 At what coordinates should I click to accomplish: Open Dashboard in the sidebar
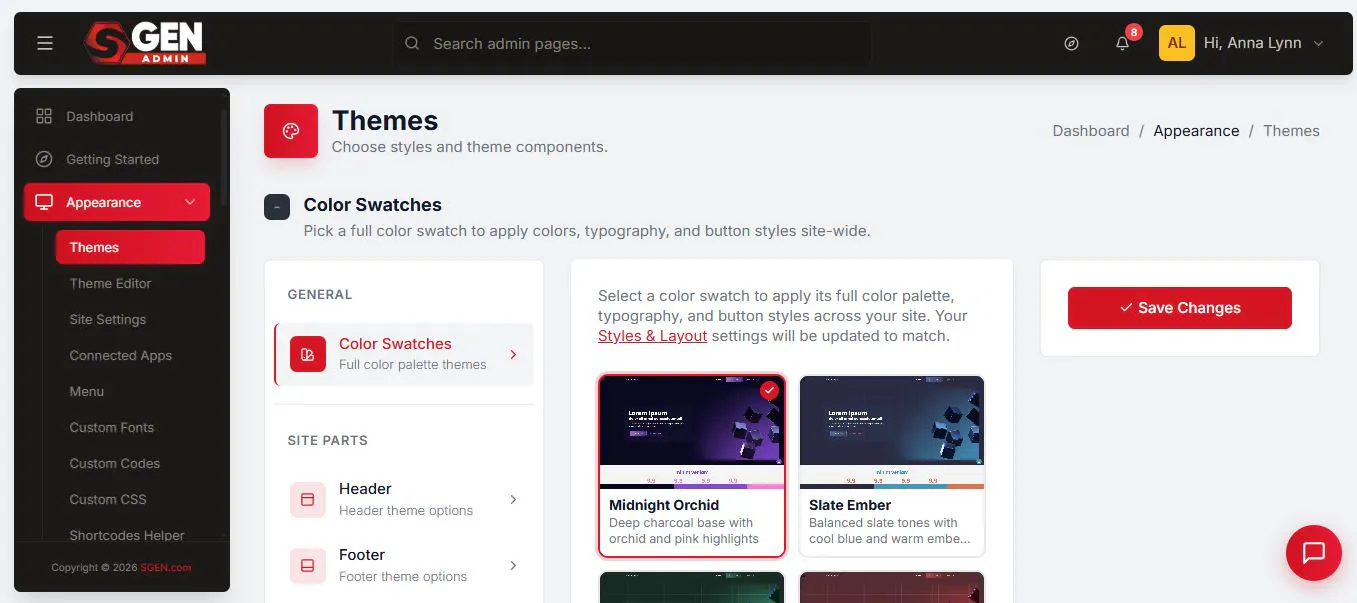click(117, 116)
